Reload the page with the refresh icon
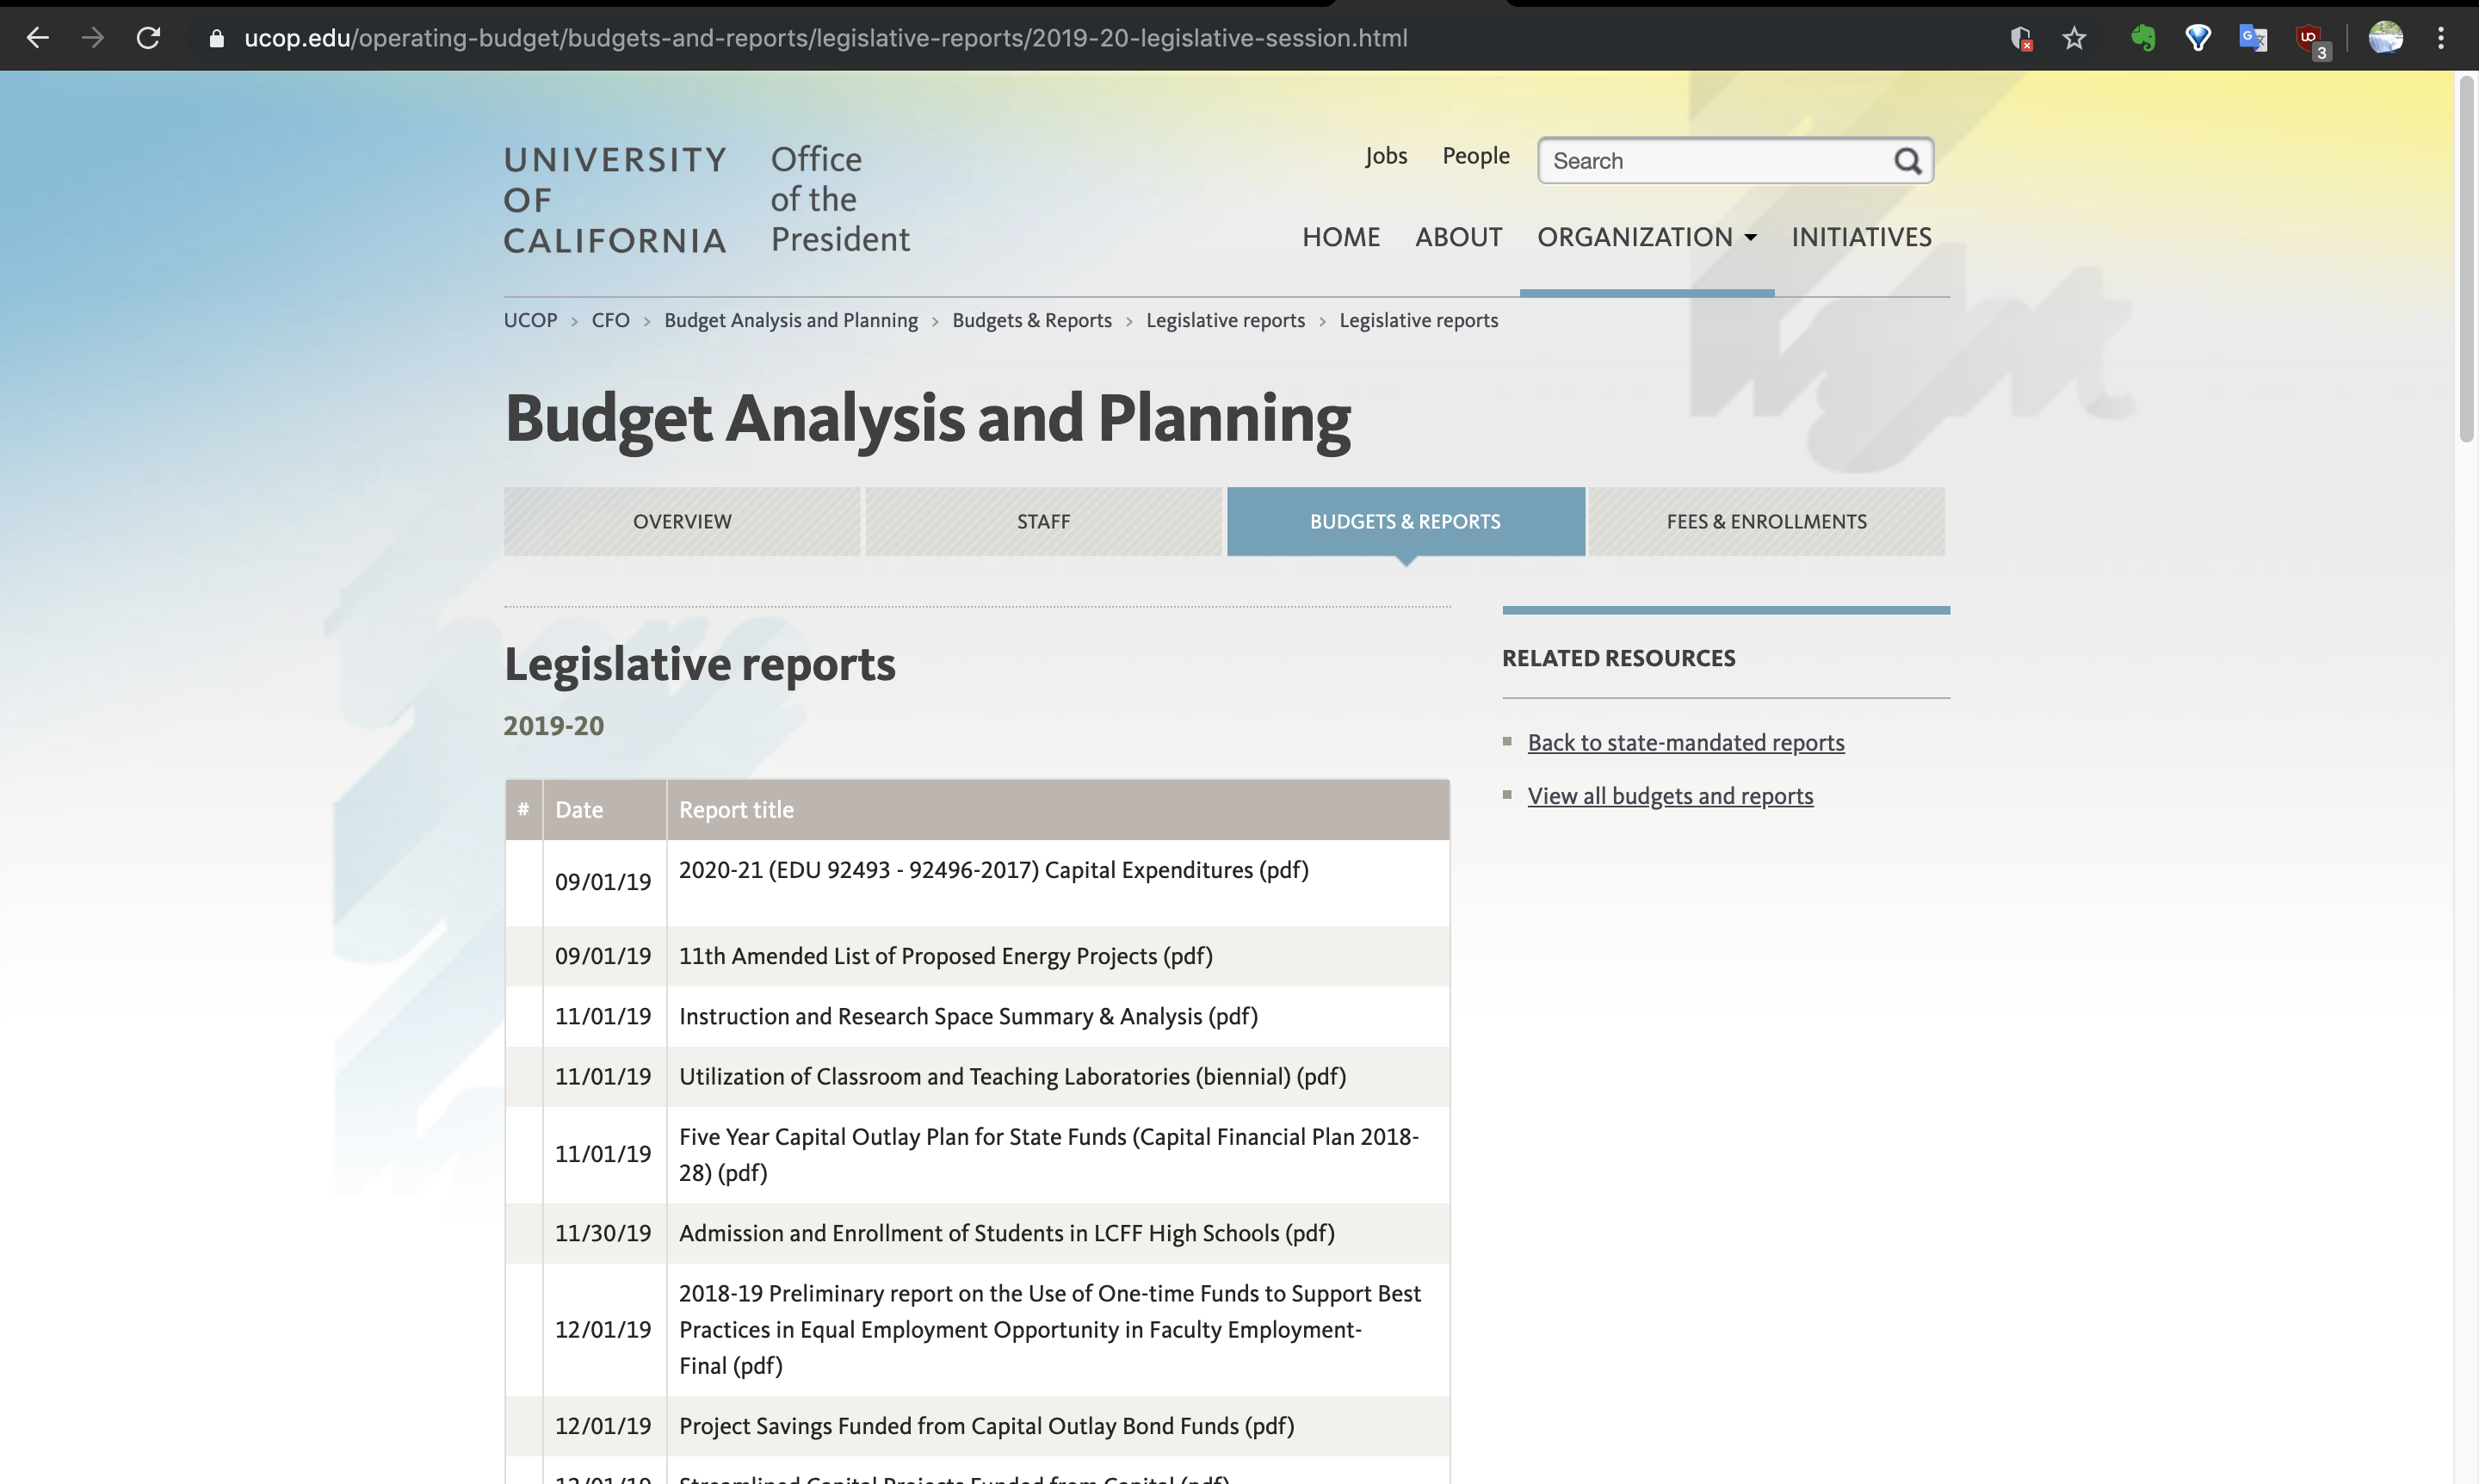2479x1484 pixels. [148, 38]
